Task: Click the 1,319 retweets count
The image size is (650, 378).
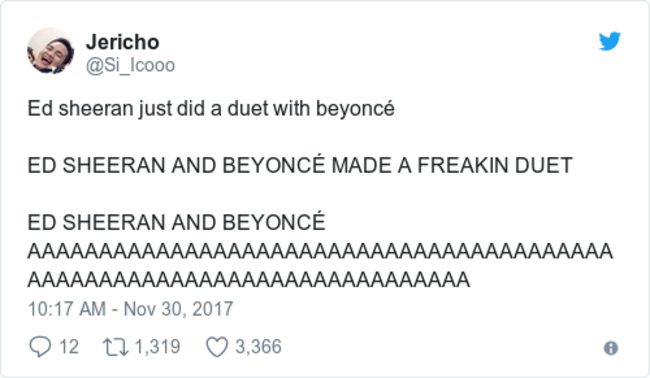Action: point(158,346)
